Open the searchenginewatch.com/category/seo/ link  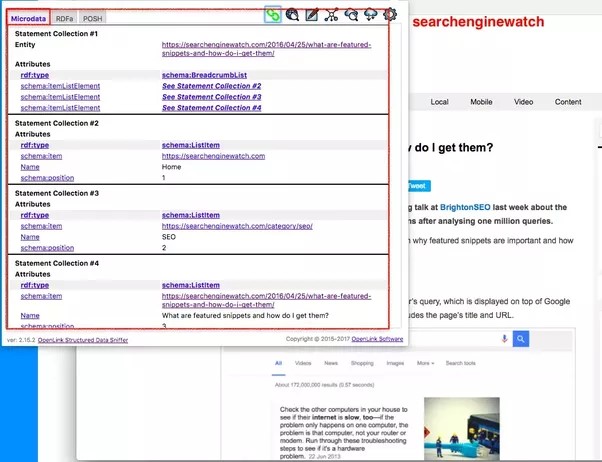pyautogui.click(x=237, y=226)
